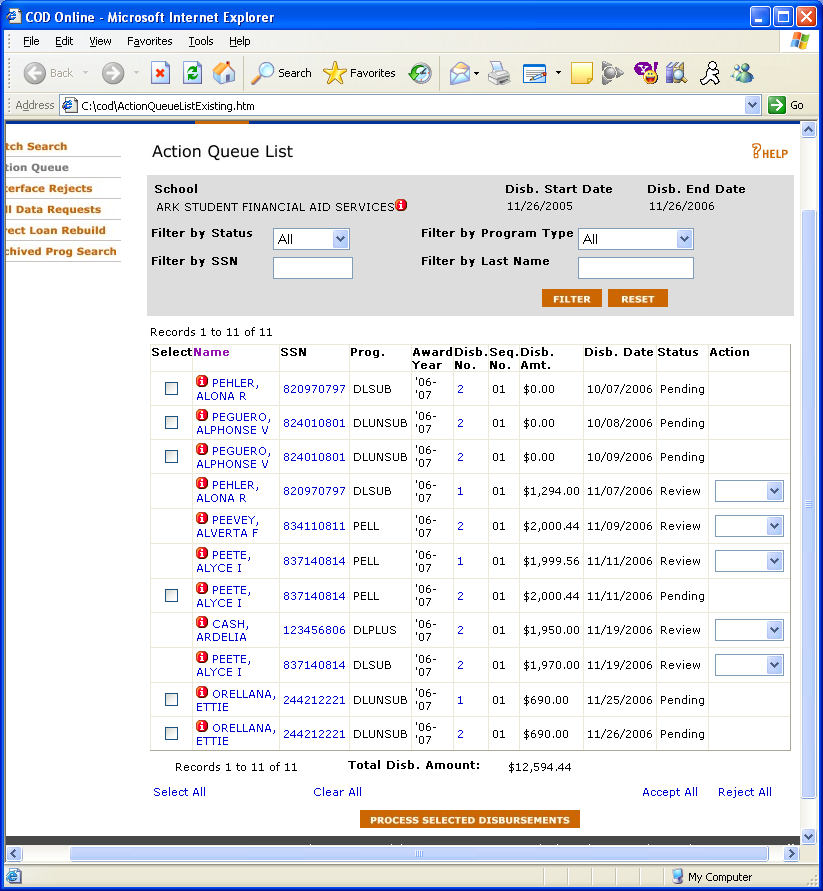
Task: Click the Select All link
Action: (179, 792)
